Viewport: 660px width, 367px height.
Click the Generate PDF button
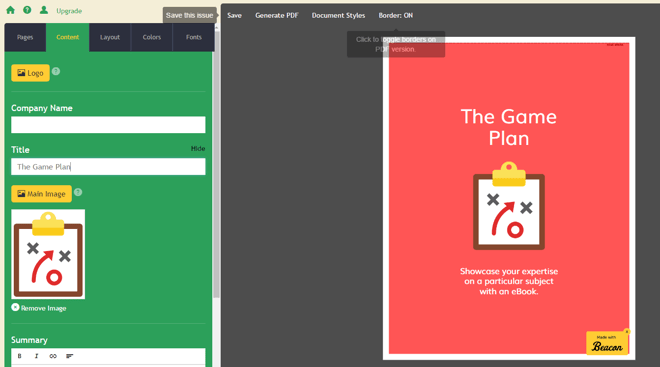pos(277,15)
